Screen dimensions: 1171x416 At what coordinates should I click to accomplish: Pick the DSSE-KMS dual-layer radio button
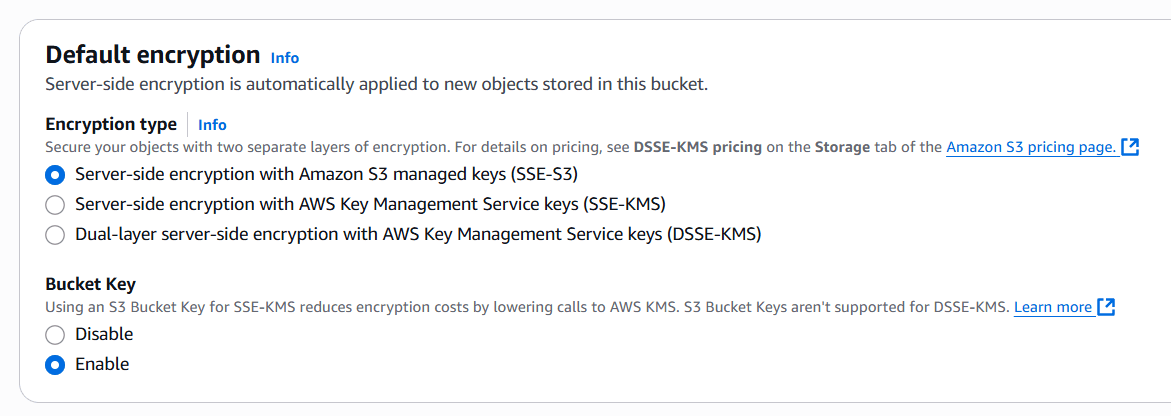click(x=55, y=235)
